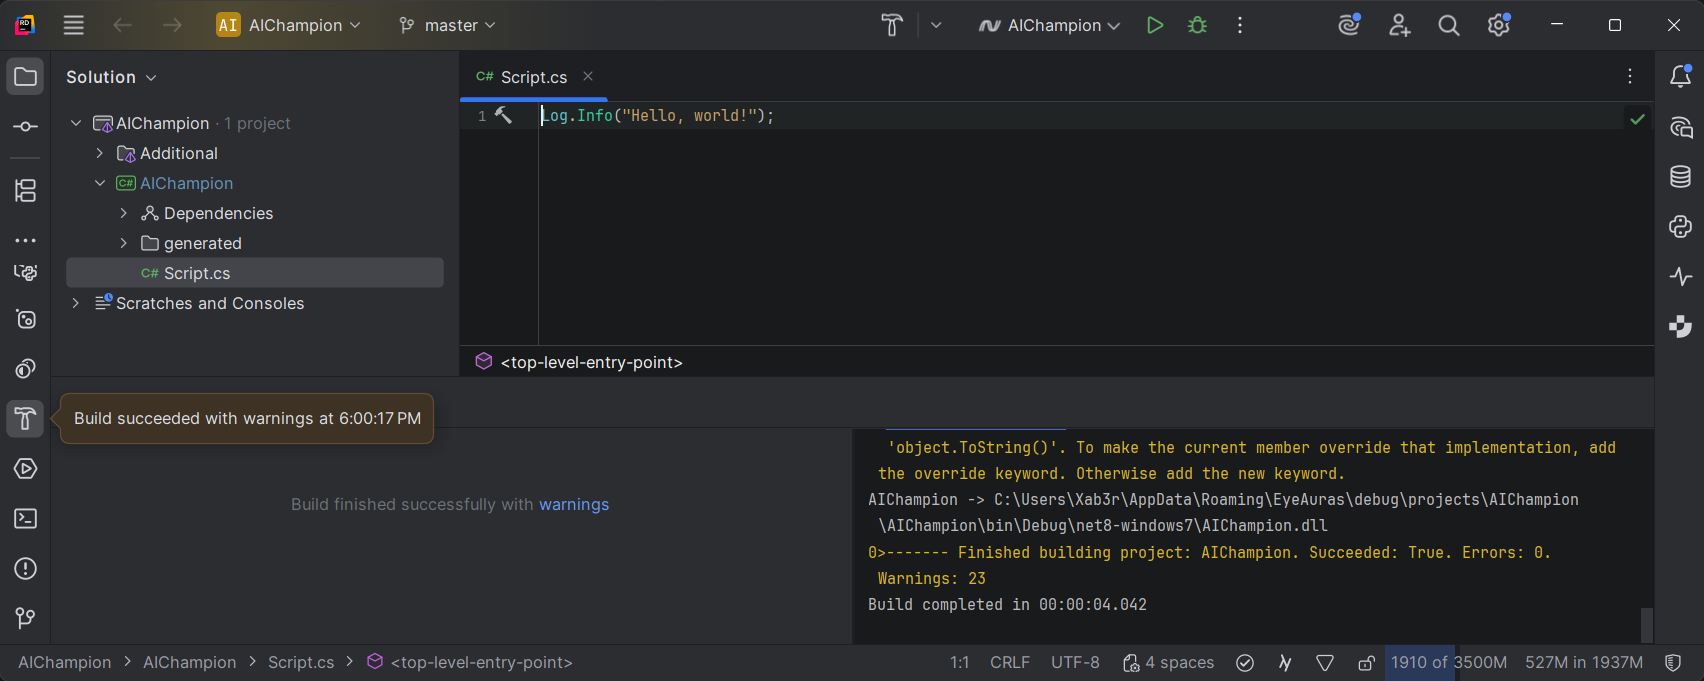1704x681 pixels.
Task: Start debugging with the bug icon
Action: click(1197, 25)
